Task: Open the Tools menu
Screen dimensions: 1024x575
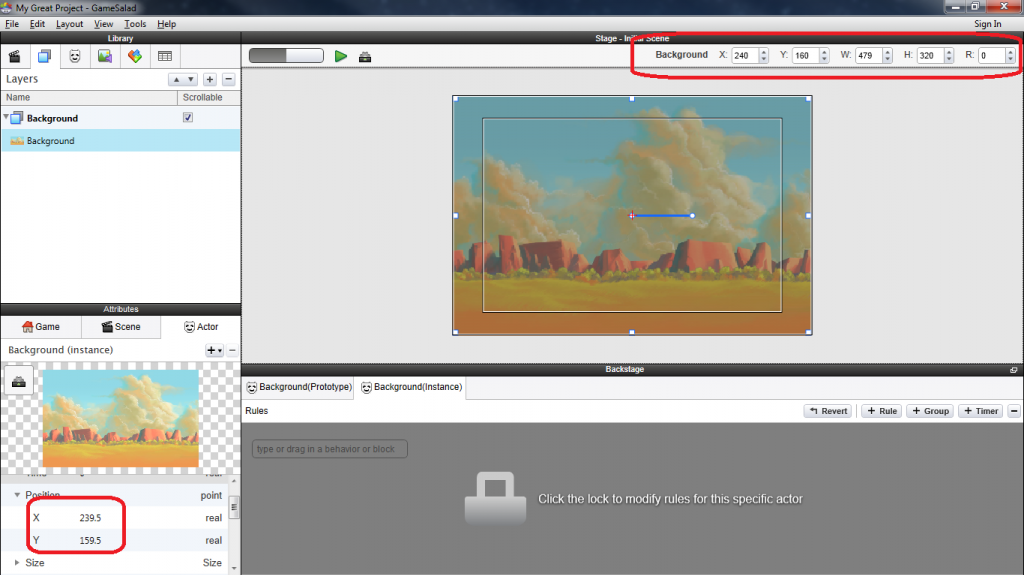Action: (135, 24)
